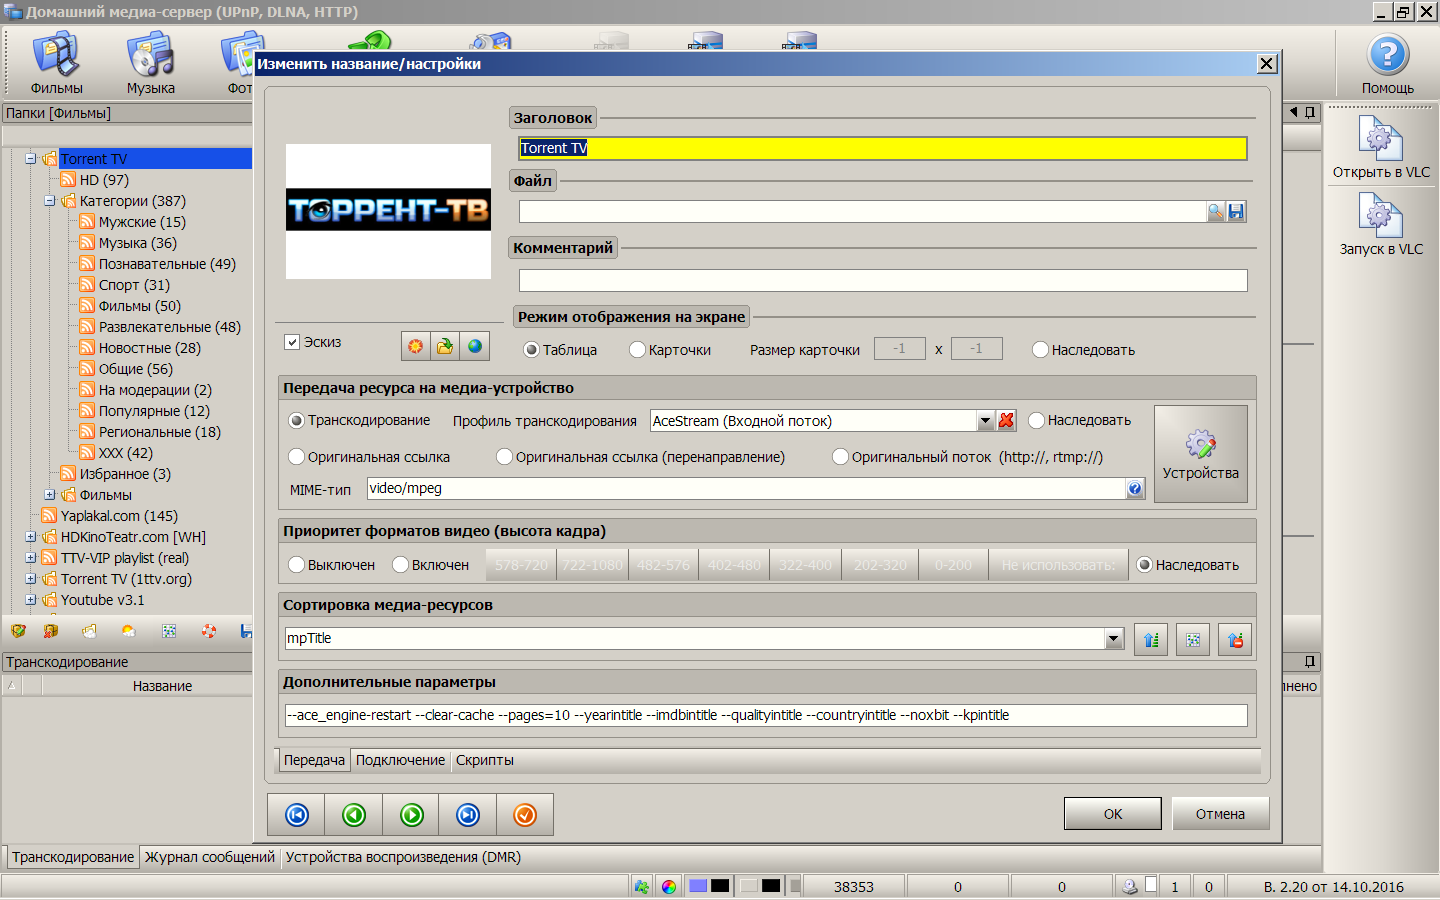Click the yellow Заголовок title field

coord(882,148)
